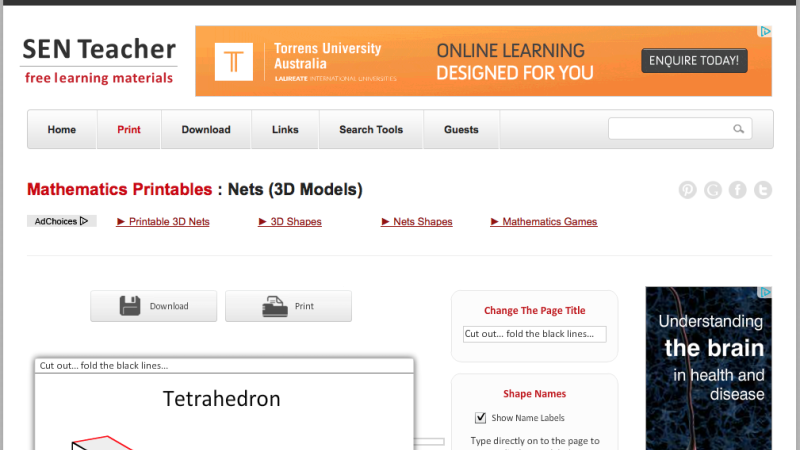Open the Download menu item in navigation
This screenshot has width=800, height=450.
click(x=206, y=130)
